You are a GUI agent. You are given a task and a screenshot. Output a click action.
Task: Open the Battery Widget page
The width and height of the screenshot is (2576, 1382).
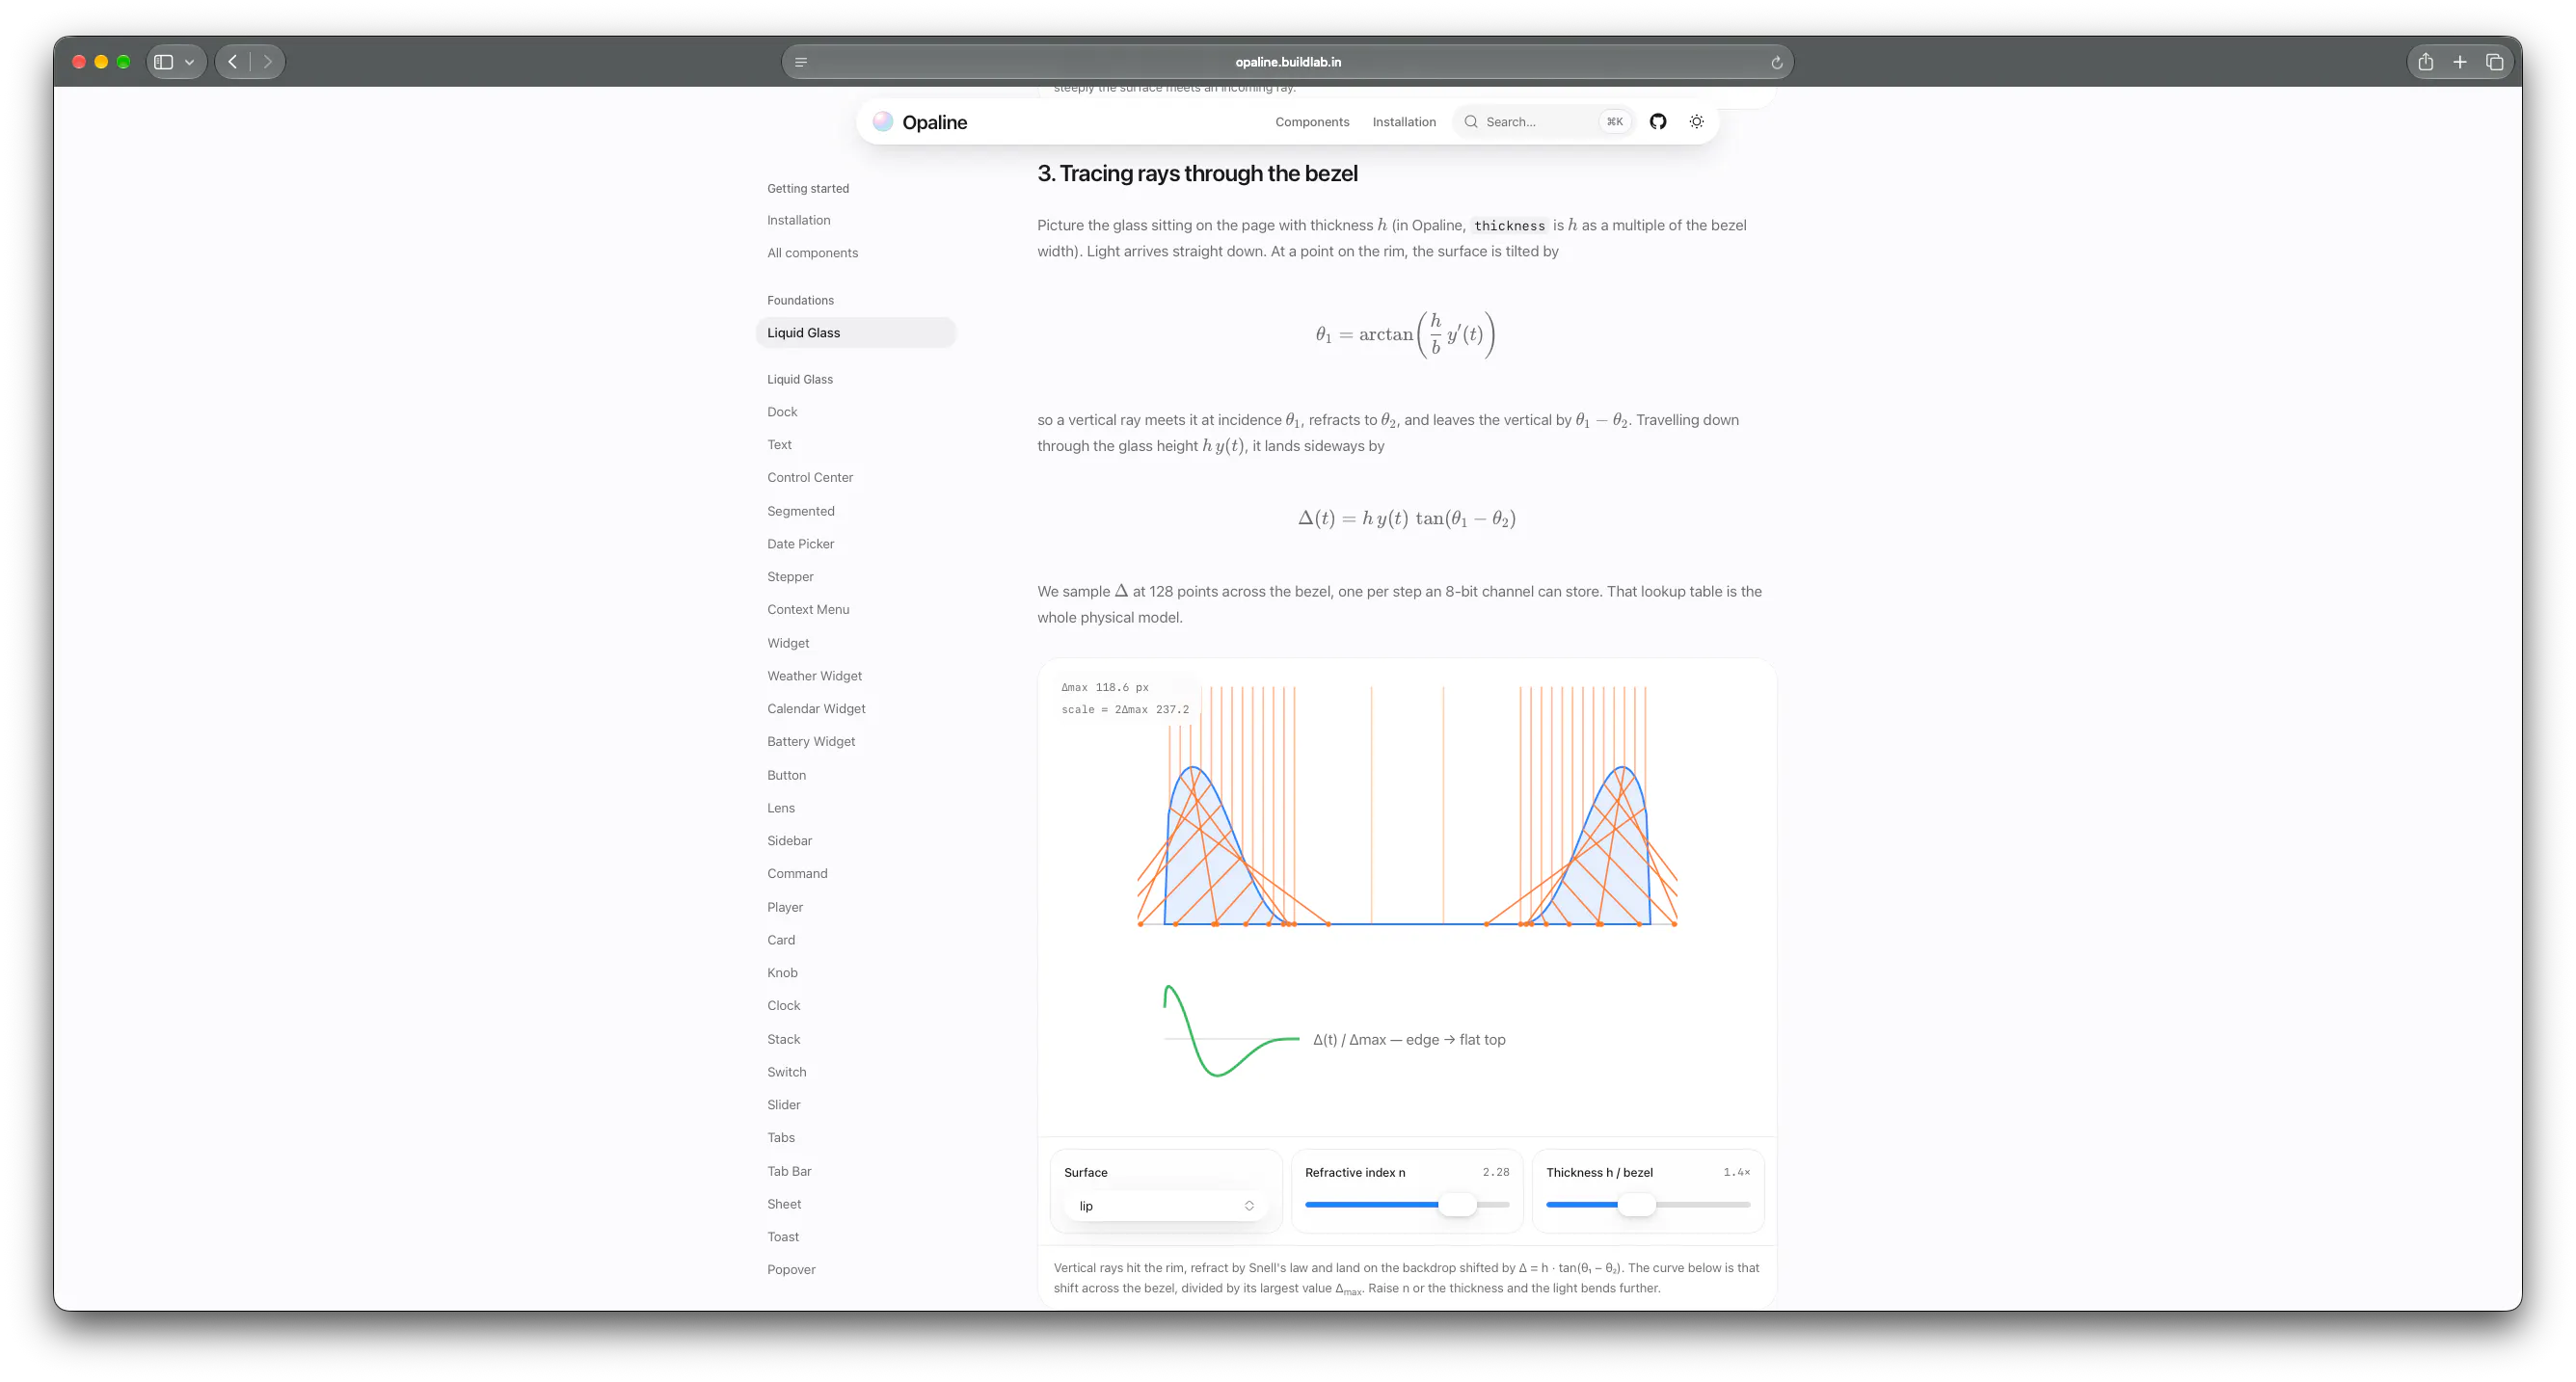click(811, 742)
